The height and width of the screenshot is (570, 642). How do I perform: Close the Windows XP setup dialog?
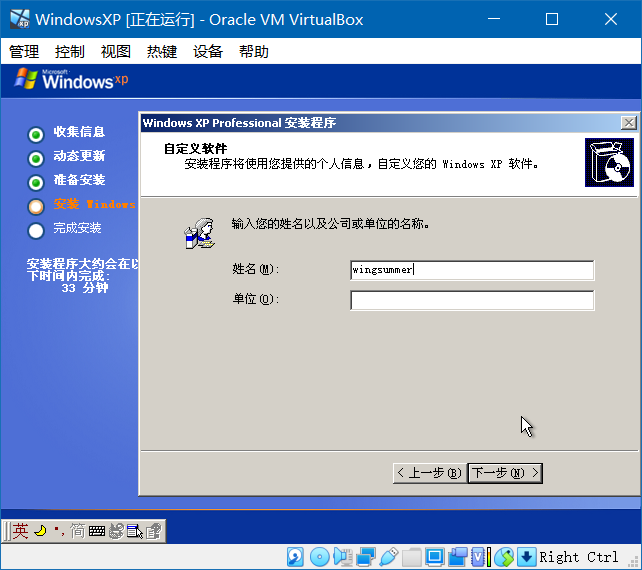628,123
